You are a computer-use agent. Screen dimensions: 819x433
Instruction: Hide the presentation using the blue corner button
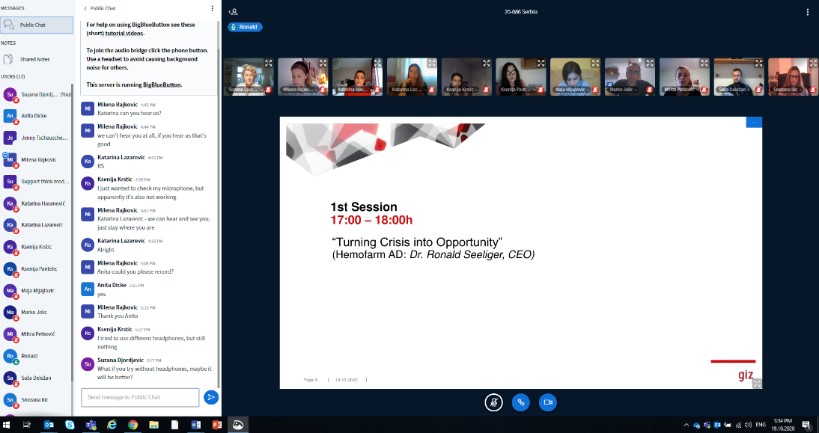tap(754, 122)
